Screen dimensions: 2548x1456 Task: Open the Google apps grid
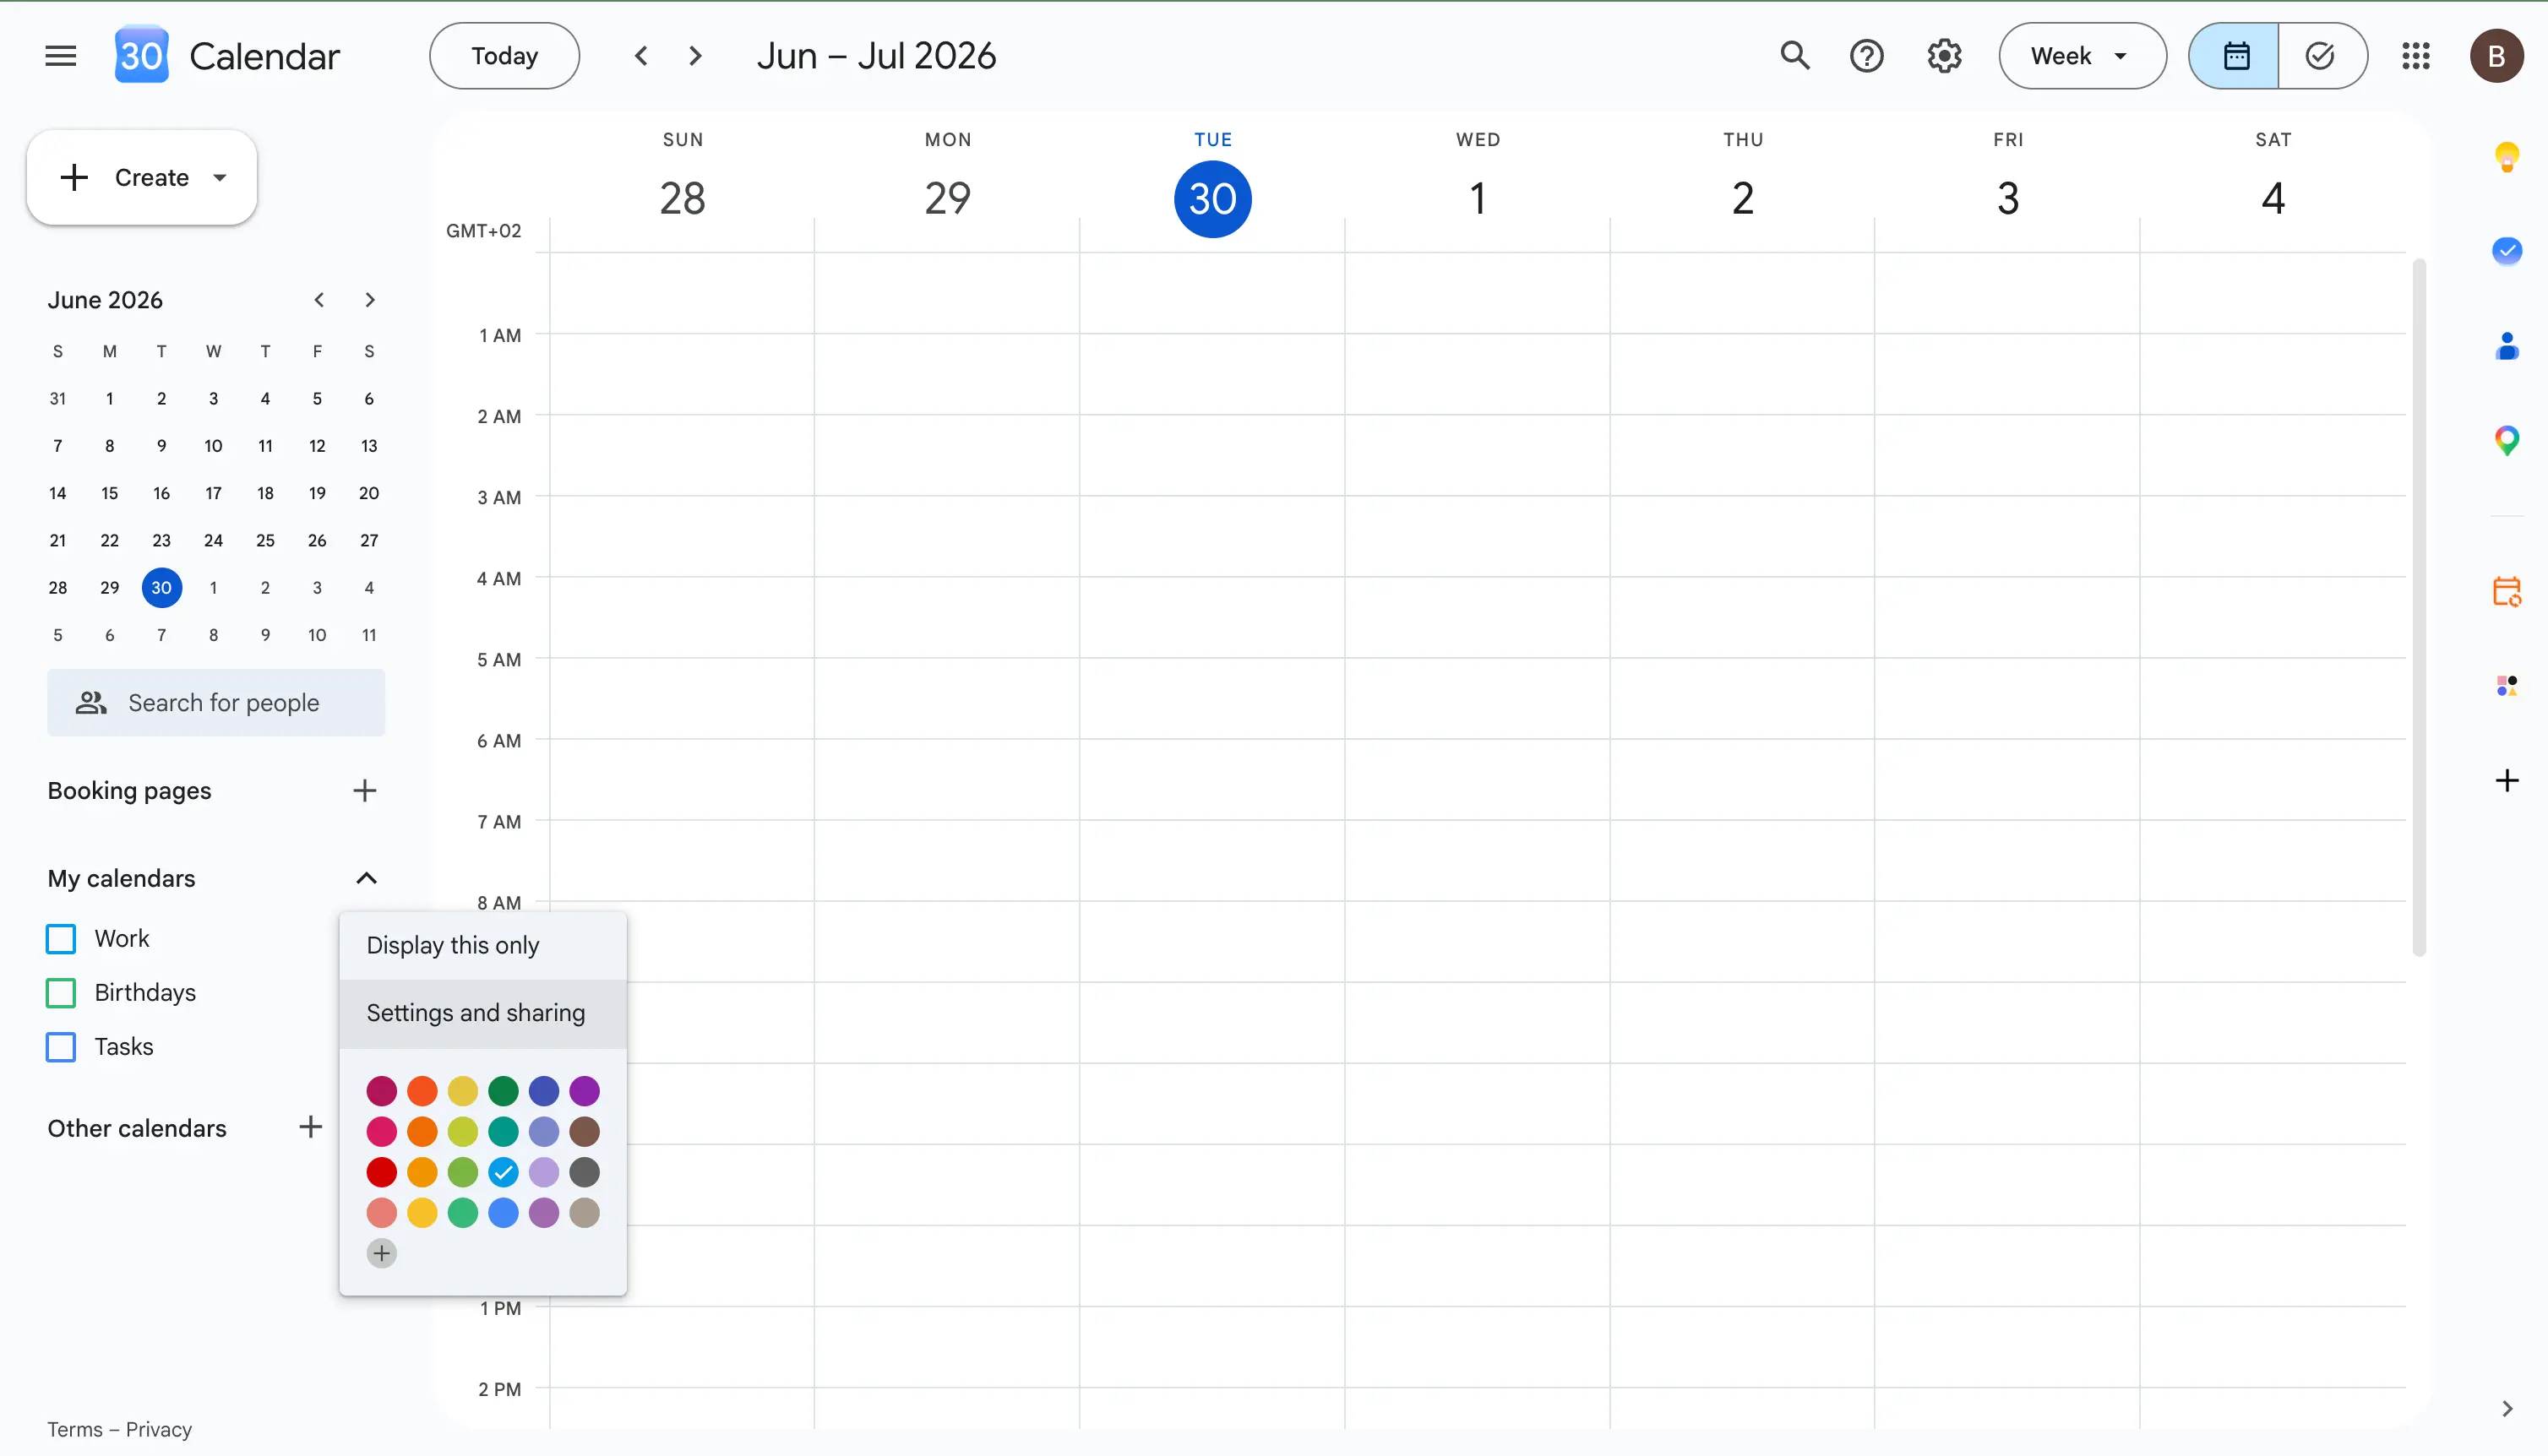pos(2416,56)
